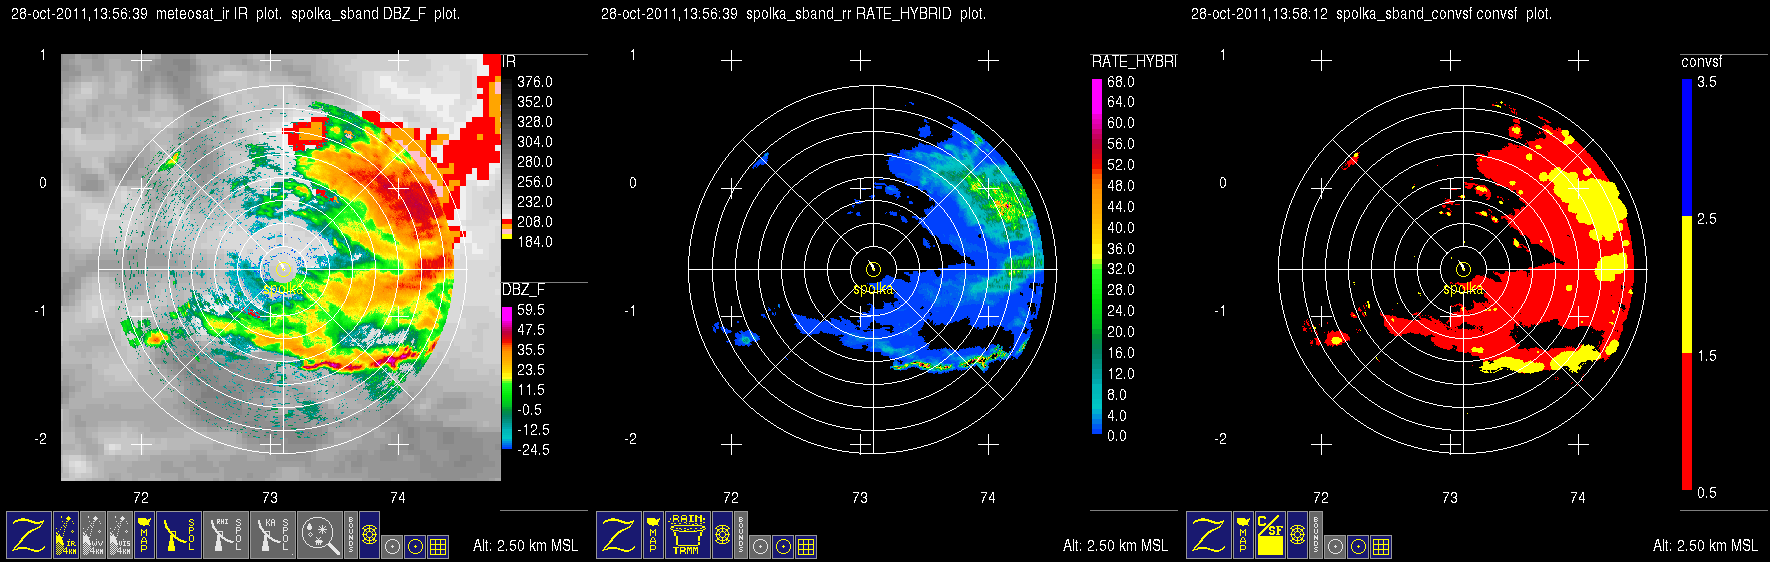1770x562 pixels.
Task: Click the Z icon in the convsf panel
Action: (x=1209, y=535)
